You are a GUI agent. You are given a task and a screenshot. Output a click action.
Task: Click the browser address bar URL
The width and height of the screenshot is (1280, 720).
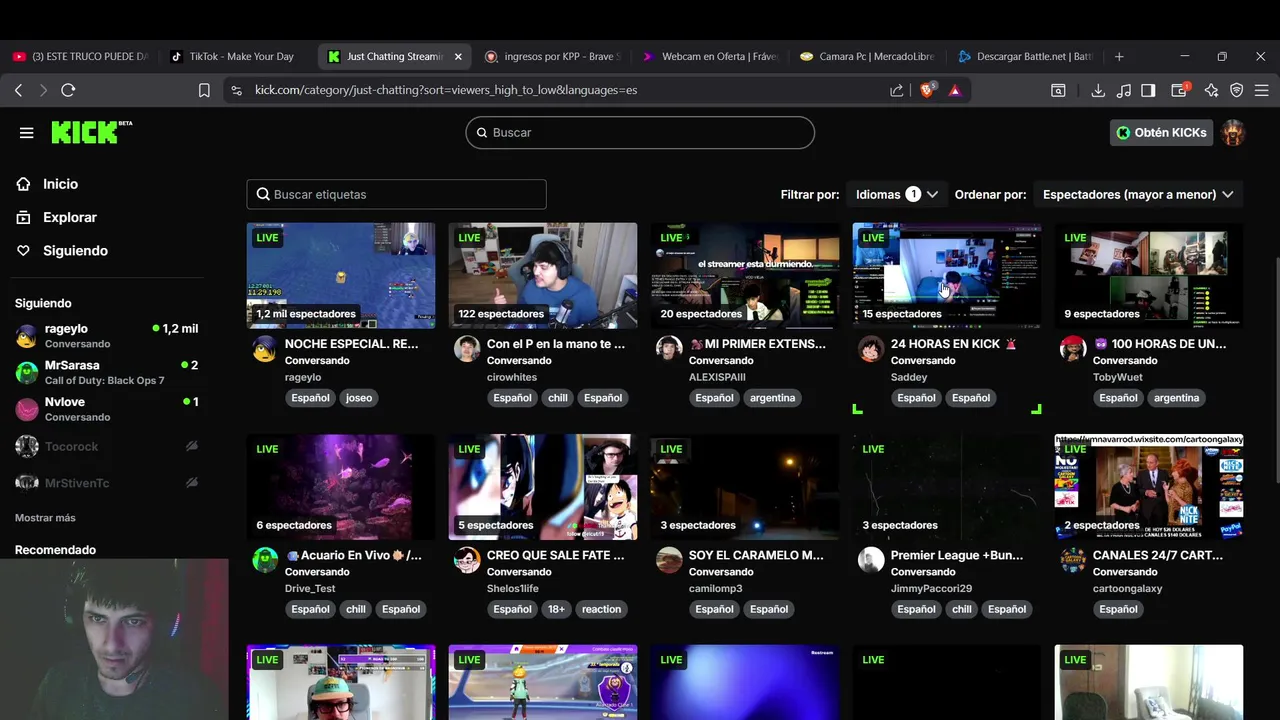click(x=446, y=90)
